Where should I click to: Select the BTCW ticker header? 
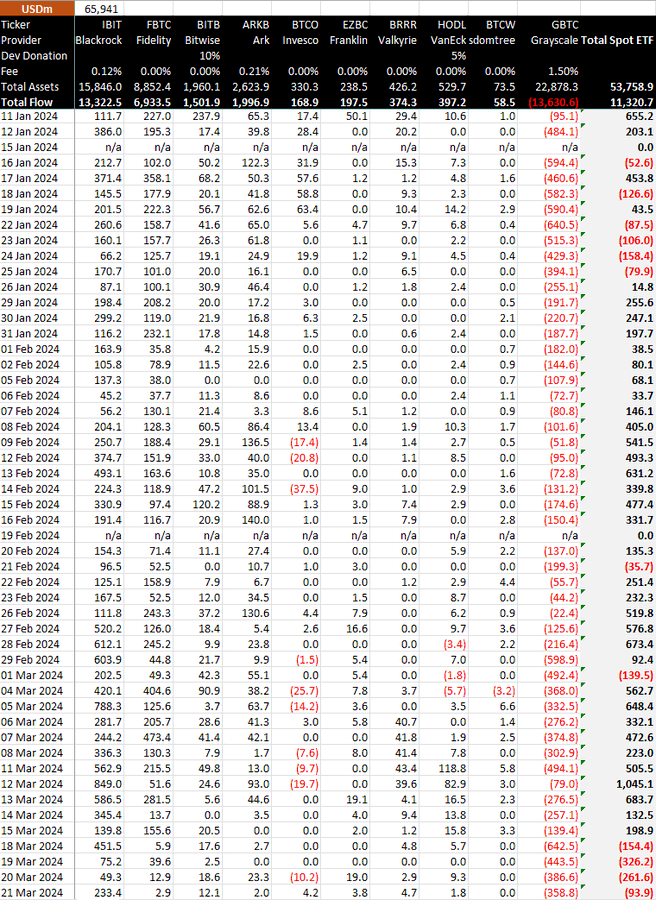[500, 25]
